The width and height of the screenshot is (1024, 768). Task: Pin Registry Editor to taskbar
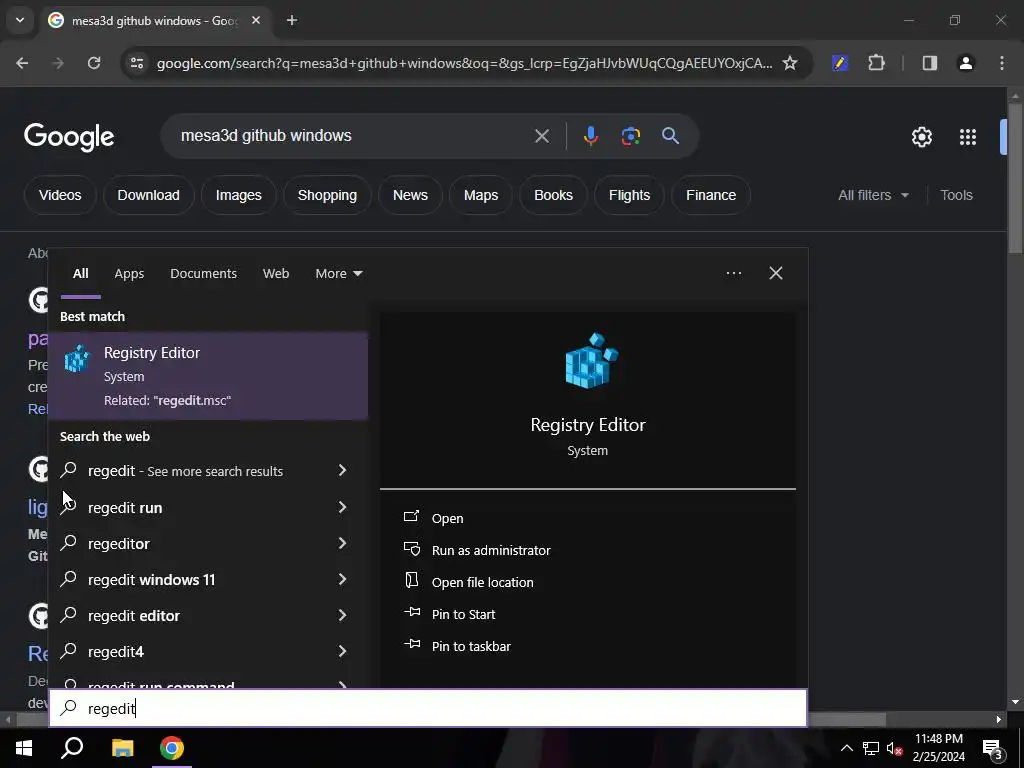(471, 646)
